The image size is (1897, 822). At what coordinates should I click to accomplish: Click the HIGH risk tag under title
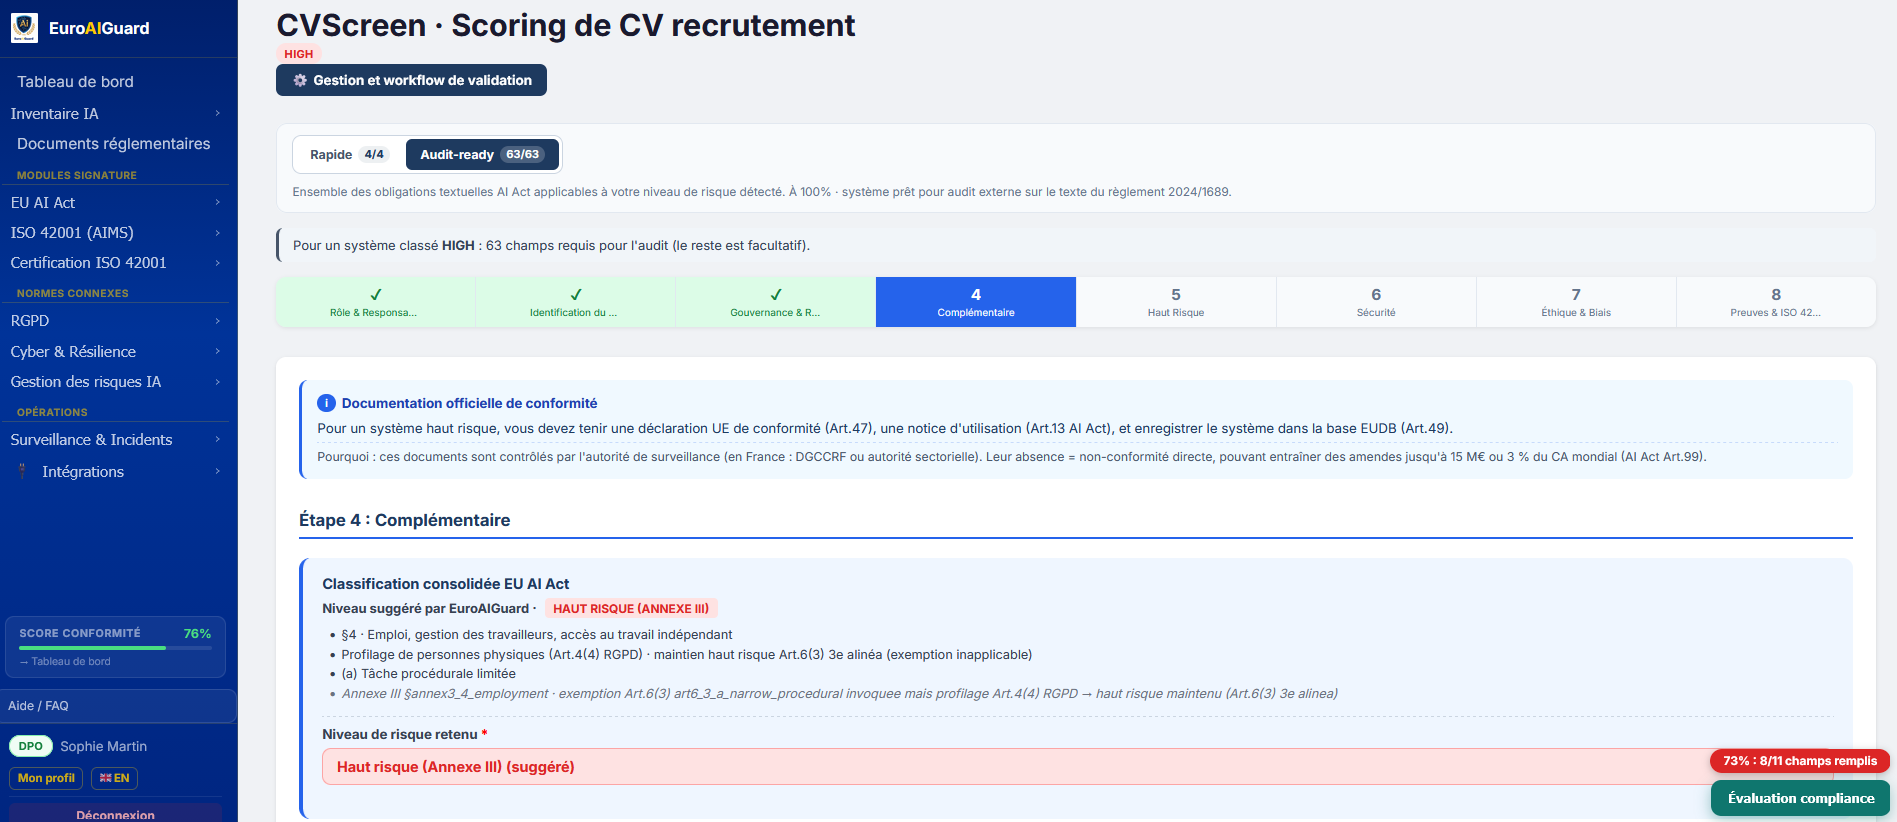point(298,54)
